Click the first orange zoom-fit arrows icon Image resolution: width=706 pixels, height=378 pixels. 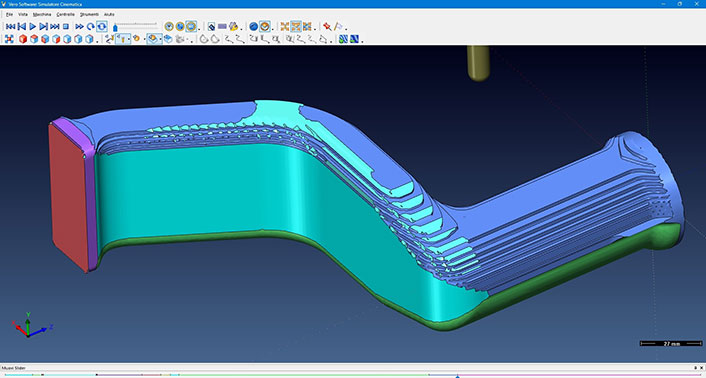click(x=285, y=27)
